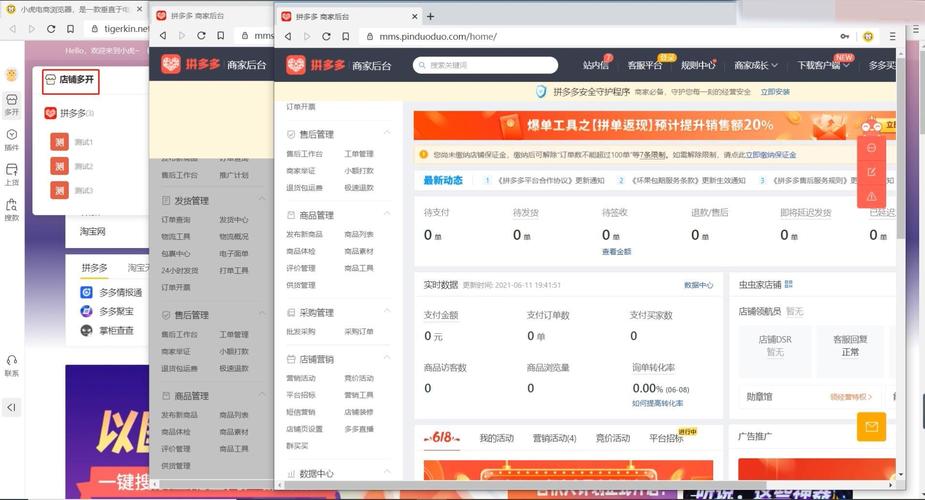This screenshot has width=925, height=500.
Task: Open 发货中心 in middle window menu
Action: [x=234, y=220]
